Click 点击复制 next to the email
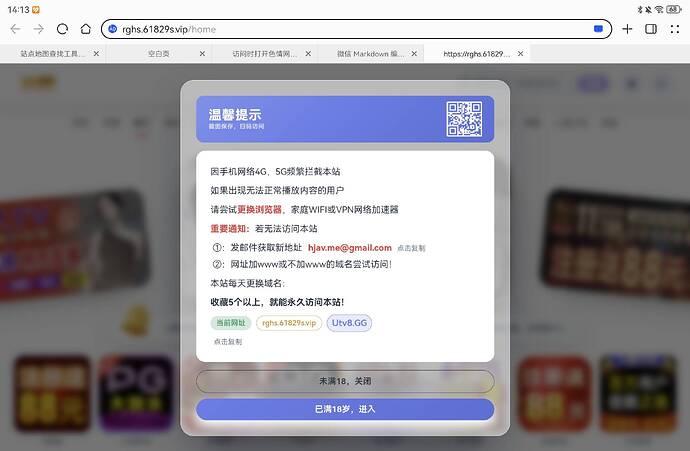Image resolution: width=690 pixels, height=451 pixels. tap(411, 248)
